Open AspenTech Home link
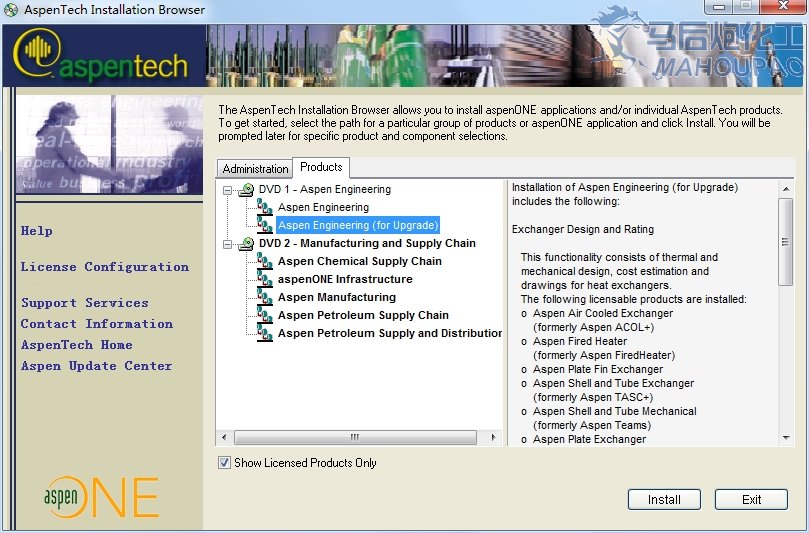Screen dimensions: 809x533 click(x=76, y=345)
